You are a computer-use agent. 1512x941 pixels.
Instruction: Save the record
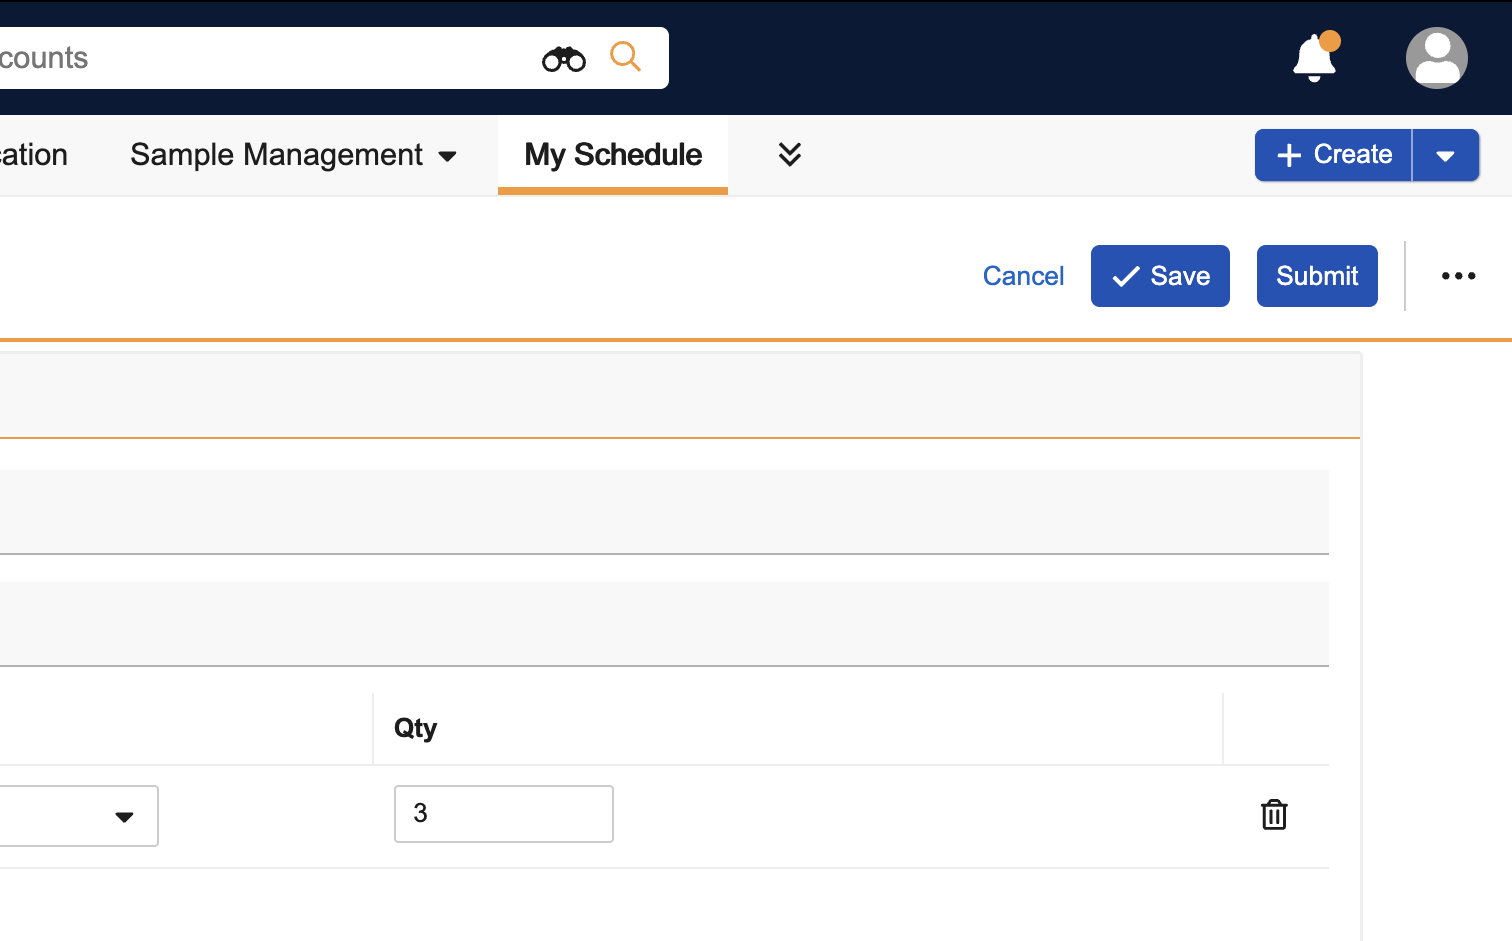[1160, 276]
